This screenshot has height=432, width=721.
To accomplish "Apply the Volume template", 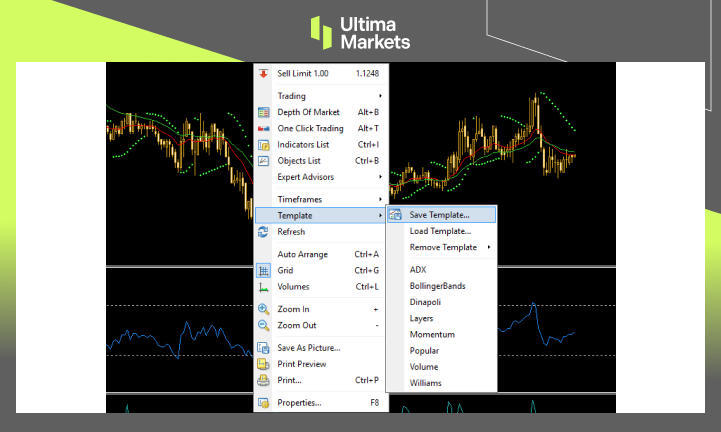I will click(441, 367).
